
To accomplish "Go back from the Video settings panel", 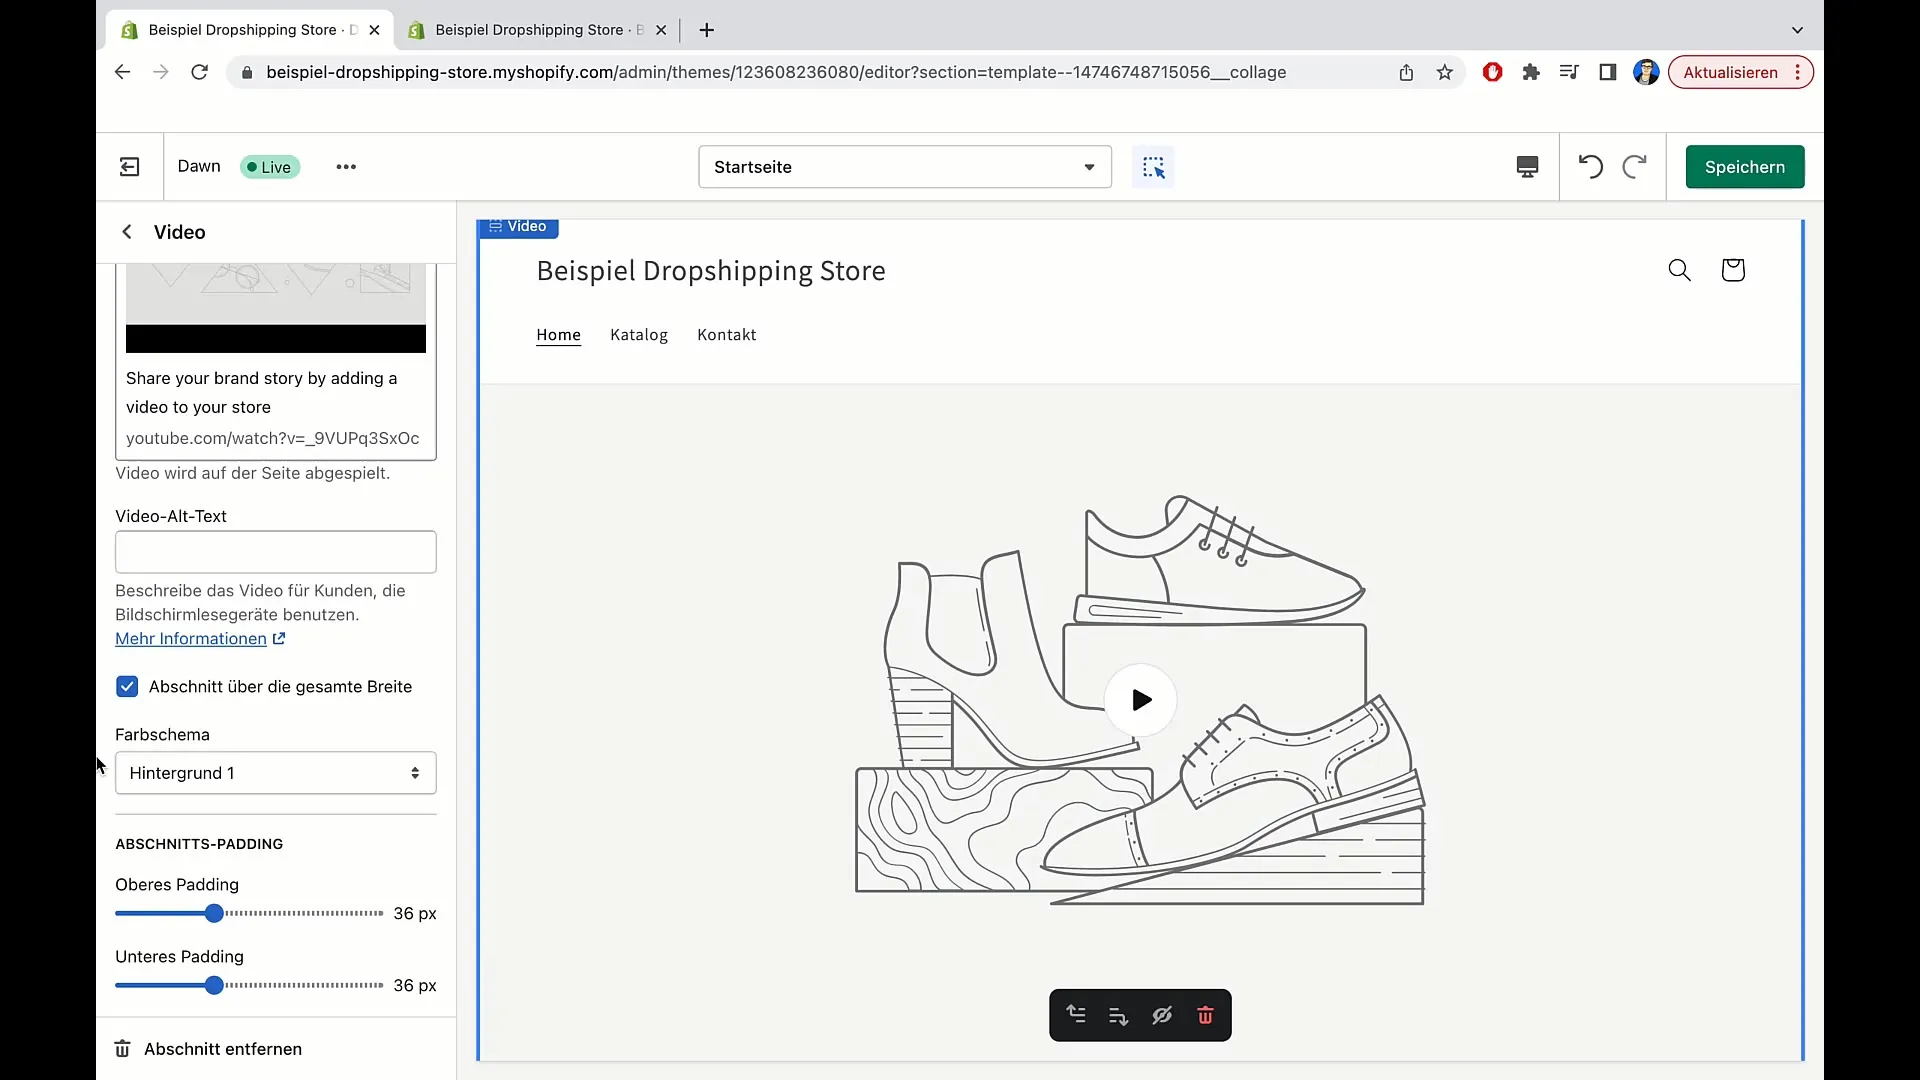I will tap(127, 232).
